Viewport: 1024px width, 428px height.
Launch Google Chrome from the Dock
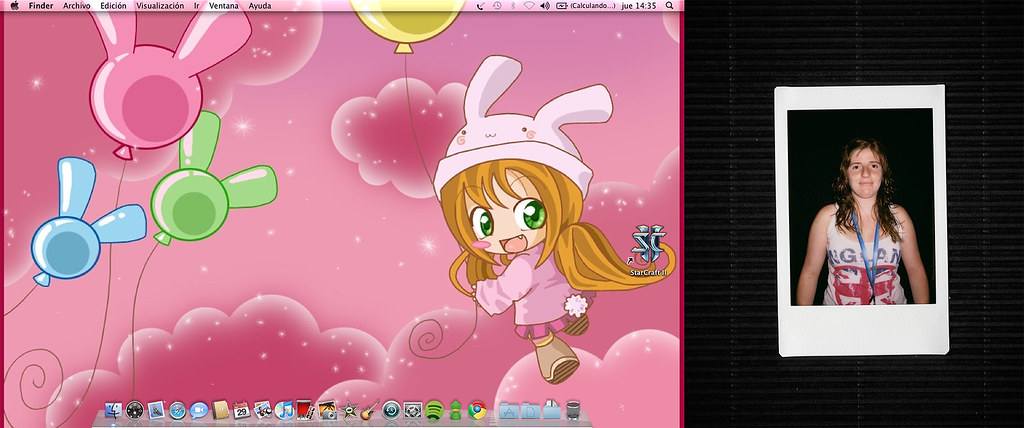pos(477,410)
